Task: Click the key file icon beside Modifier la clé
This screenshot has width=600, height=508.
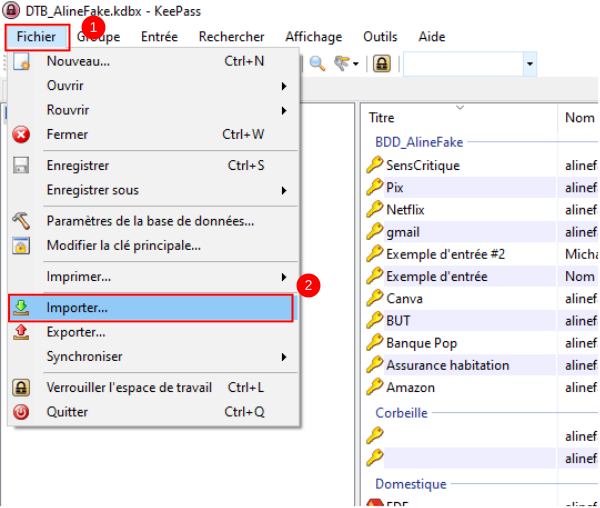Action: tap(21, 246)
